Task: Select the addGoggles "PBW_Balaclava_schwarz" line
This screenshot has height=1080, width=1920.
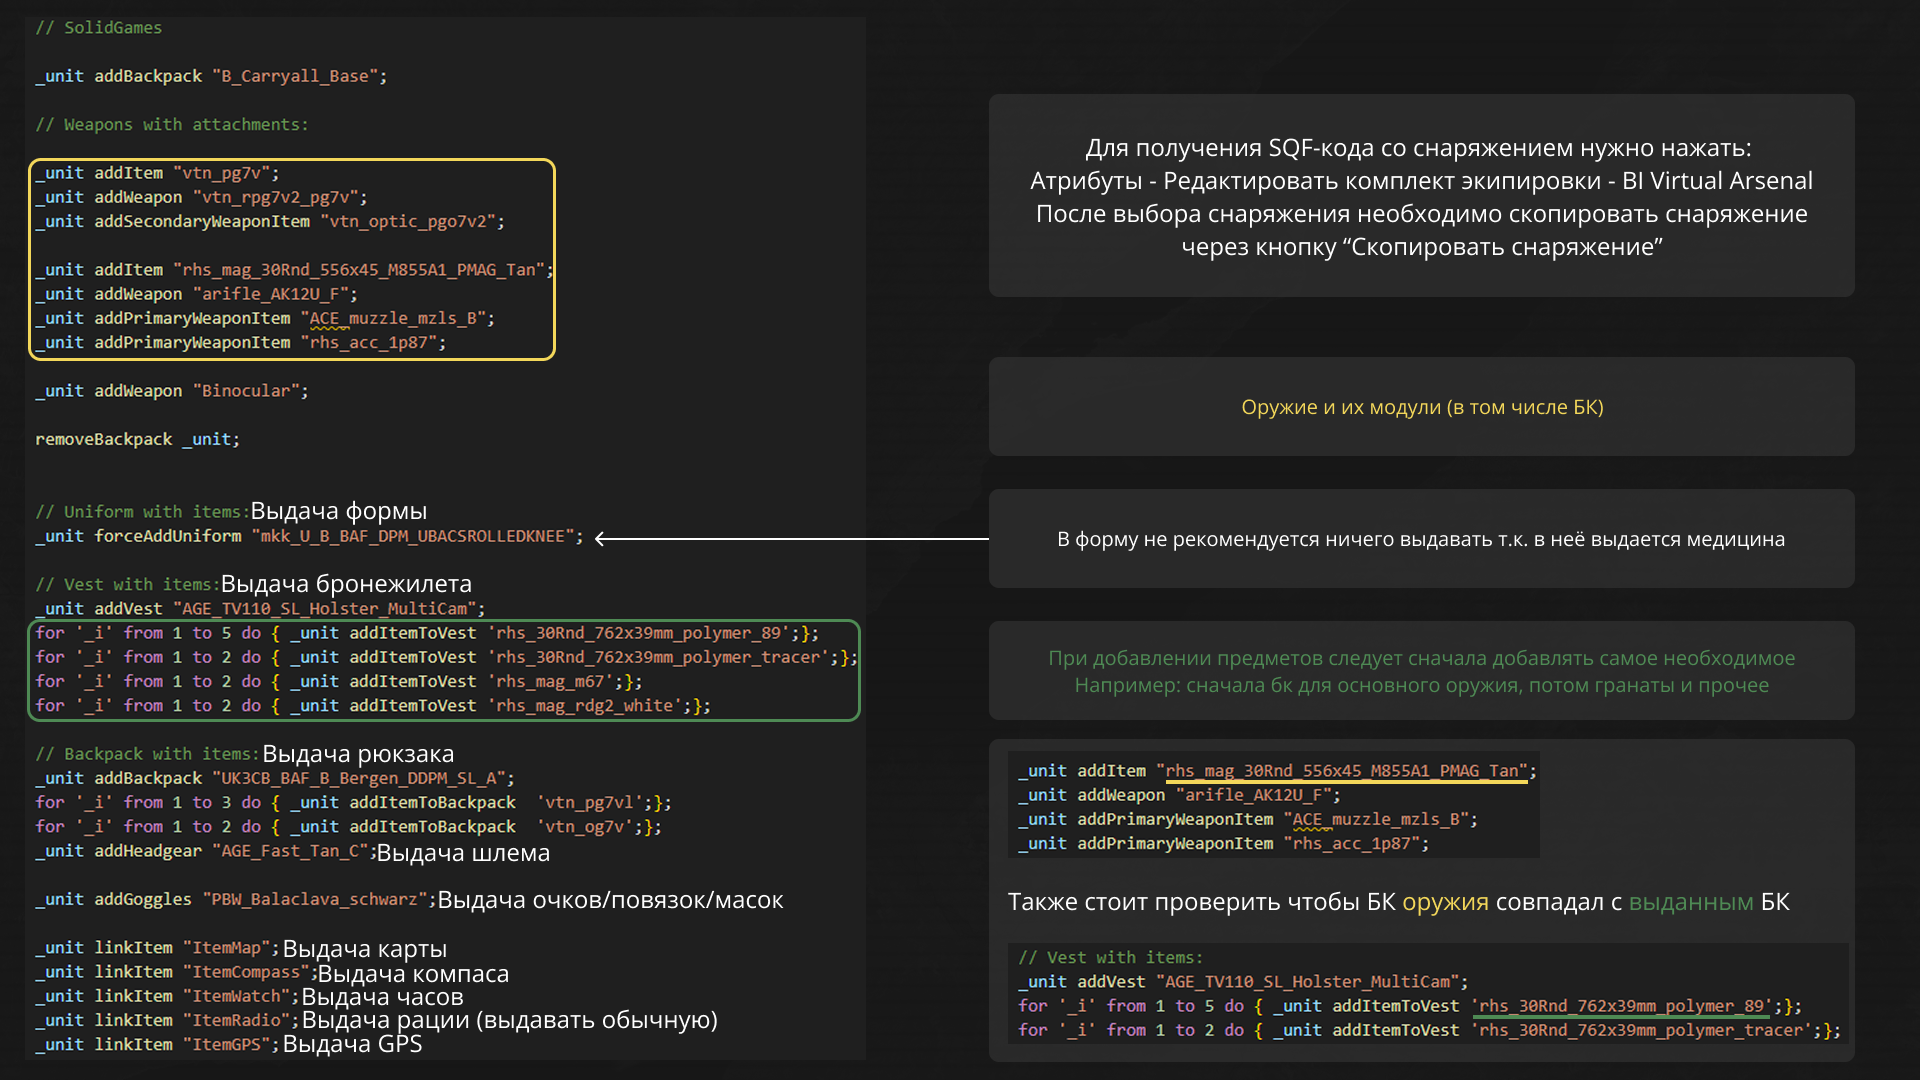Action: tap(236, 899)
